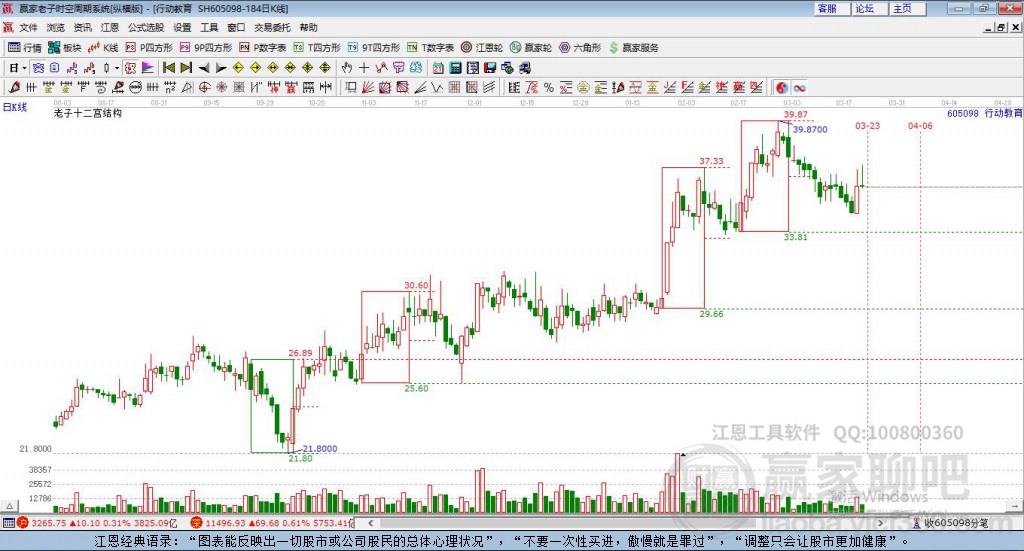Open the calculator icon
The height and width of the screenshot is (551, 1024).
click(455, 68)
